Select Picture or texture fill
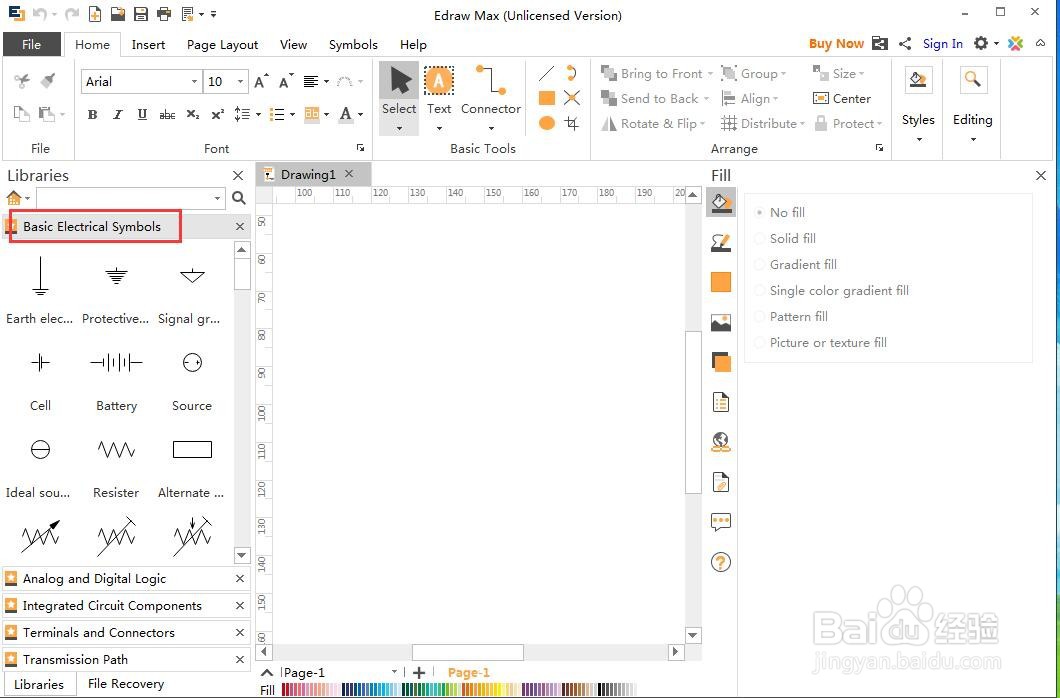 click(x=820, y=343)
